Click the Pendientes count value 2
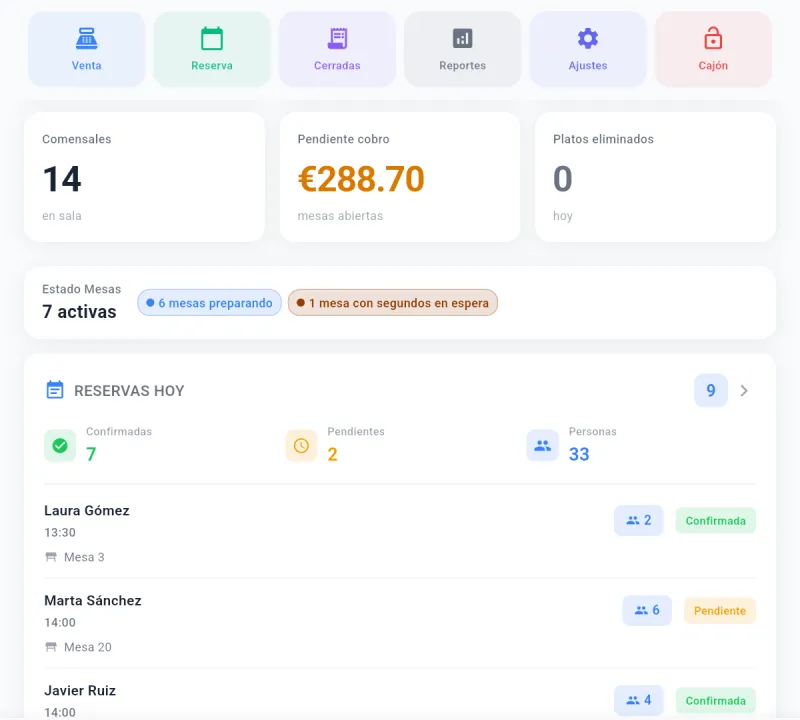The image size is (800, 720). tap(332, 454)
